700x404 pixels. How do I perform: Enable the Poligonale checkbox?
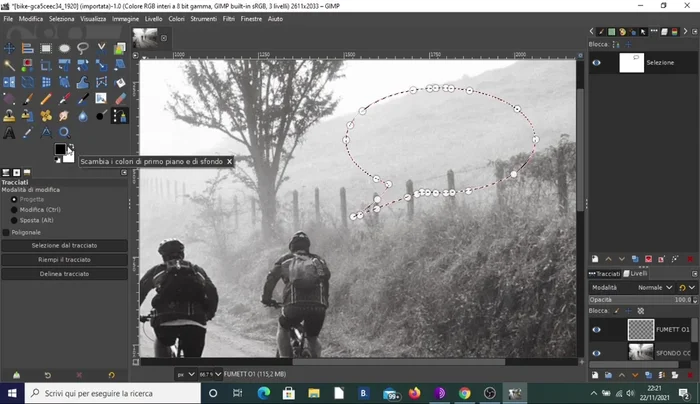7,232
